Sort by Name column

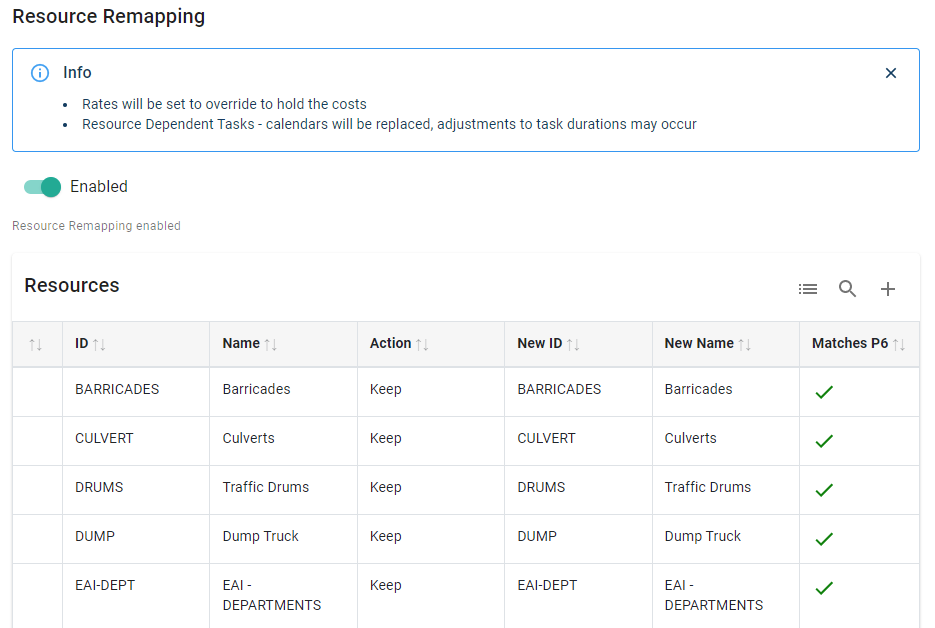[271, 344]
